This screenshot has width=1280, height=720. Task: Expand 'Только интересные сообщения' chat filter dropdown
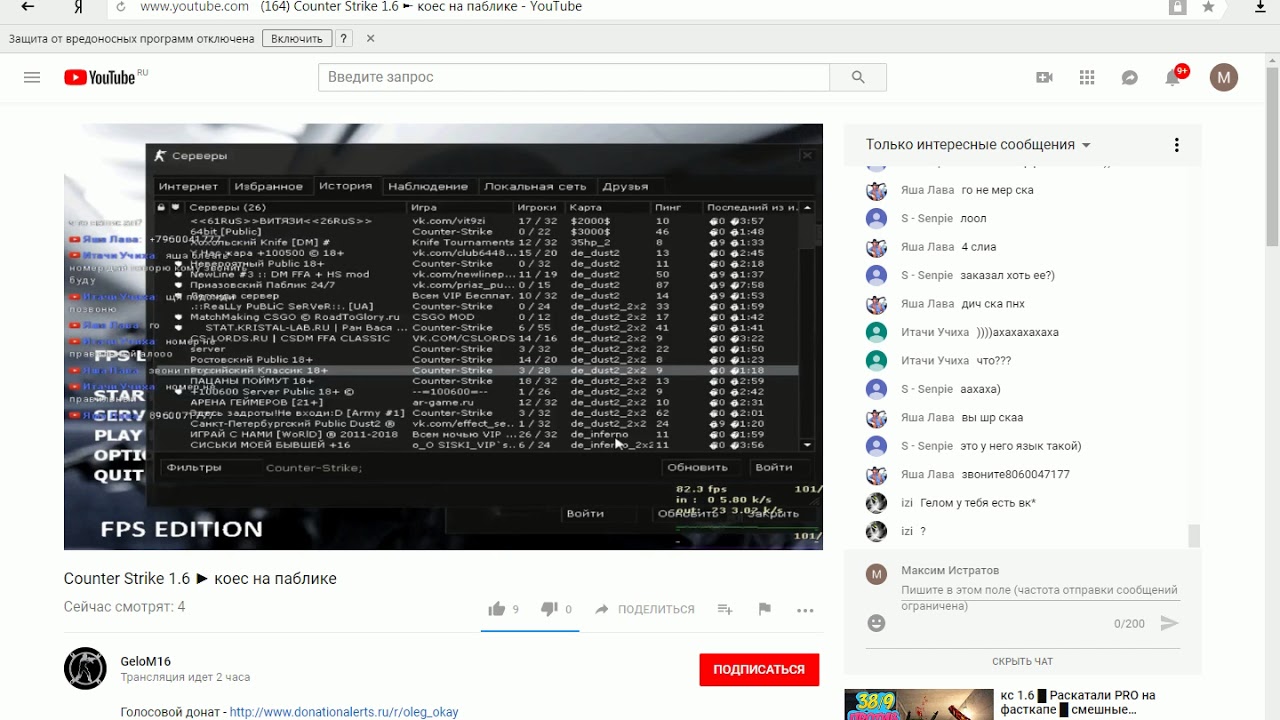coord(978,145)
